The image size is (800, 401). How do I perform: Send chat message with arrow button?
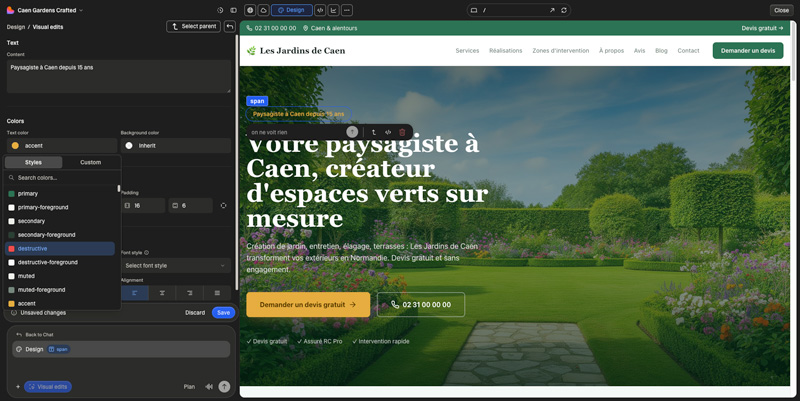(224, 387)
